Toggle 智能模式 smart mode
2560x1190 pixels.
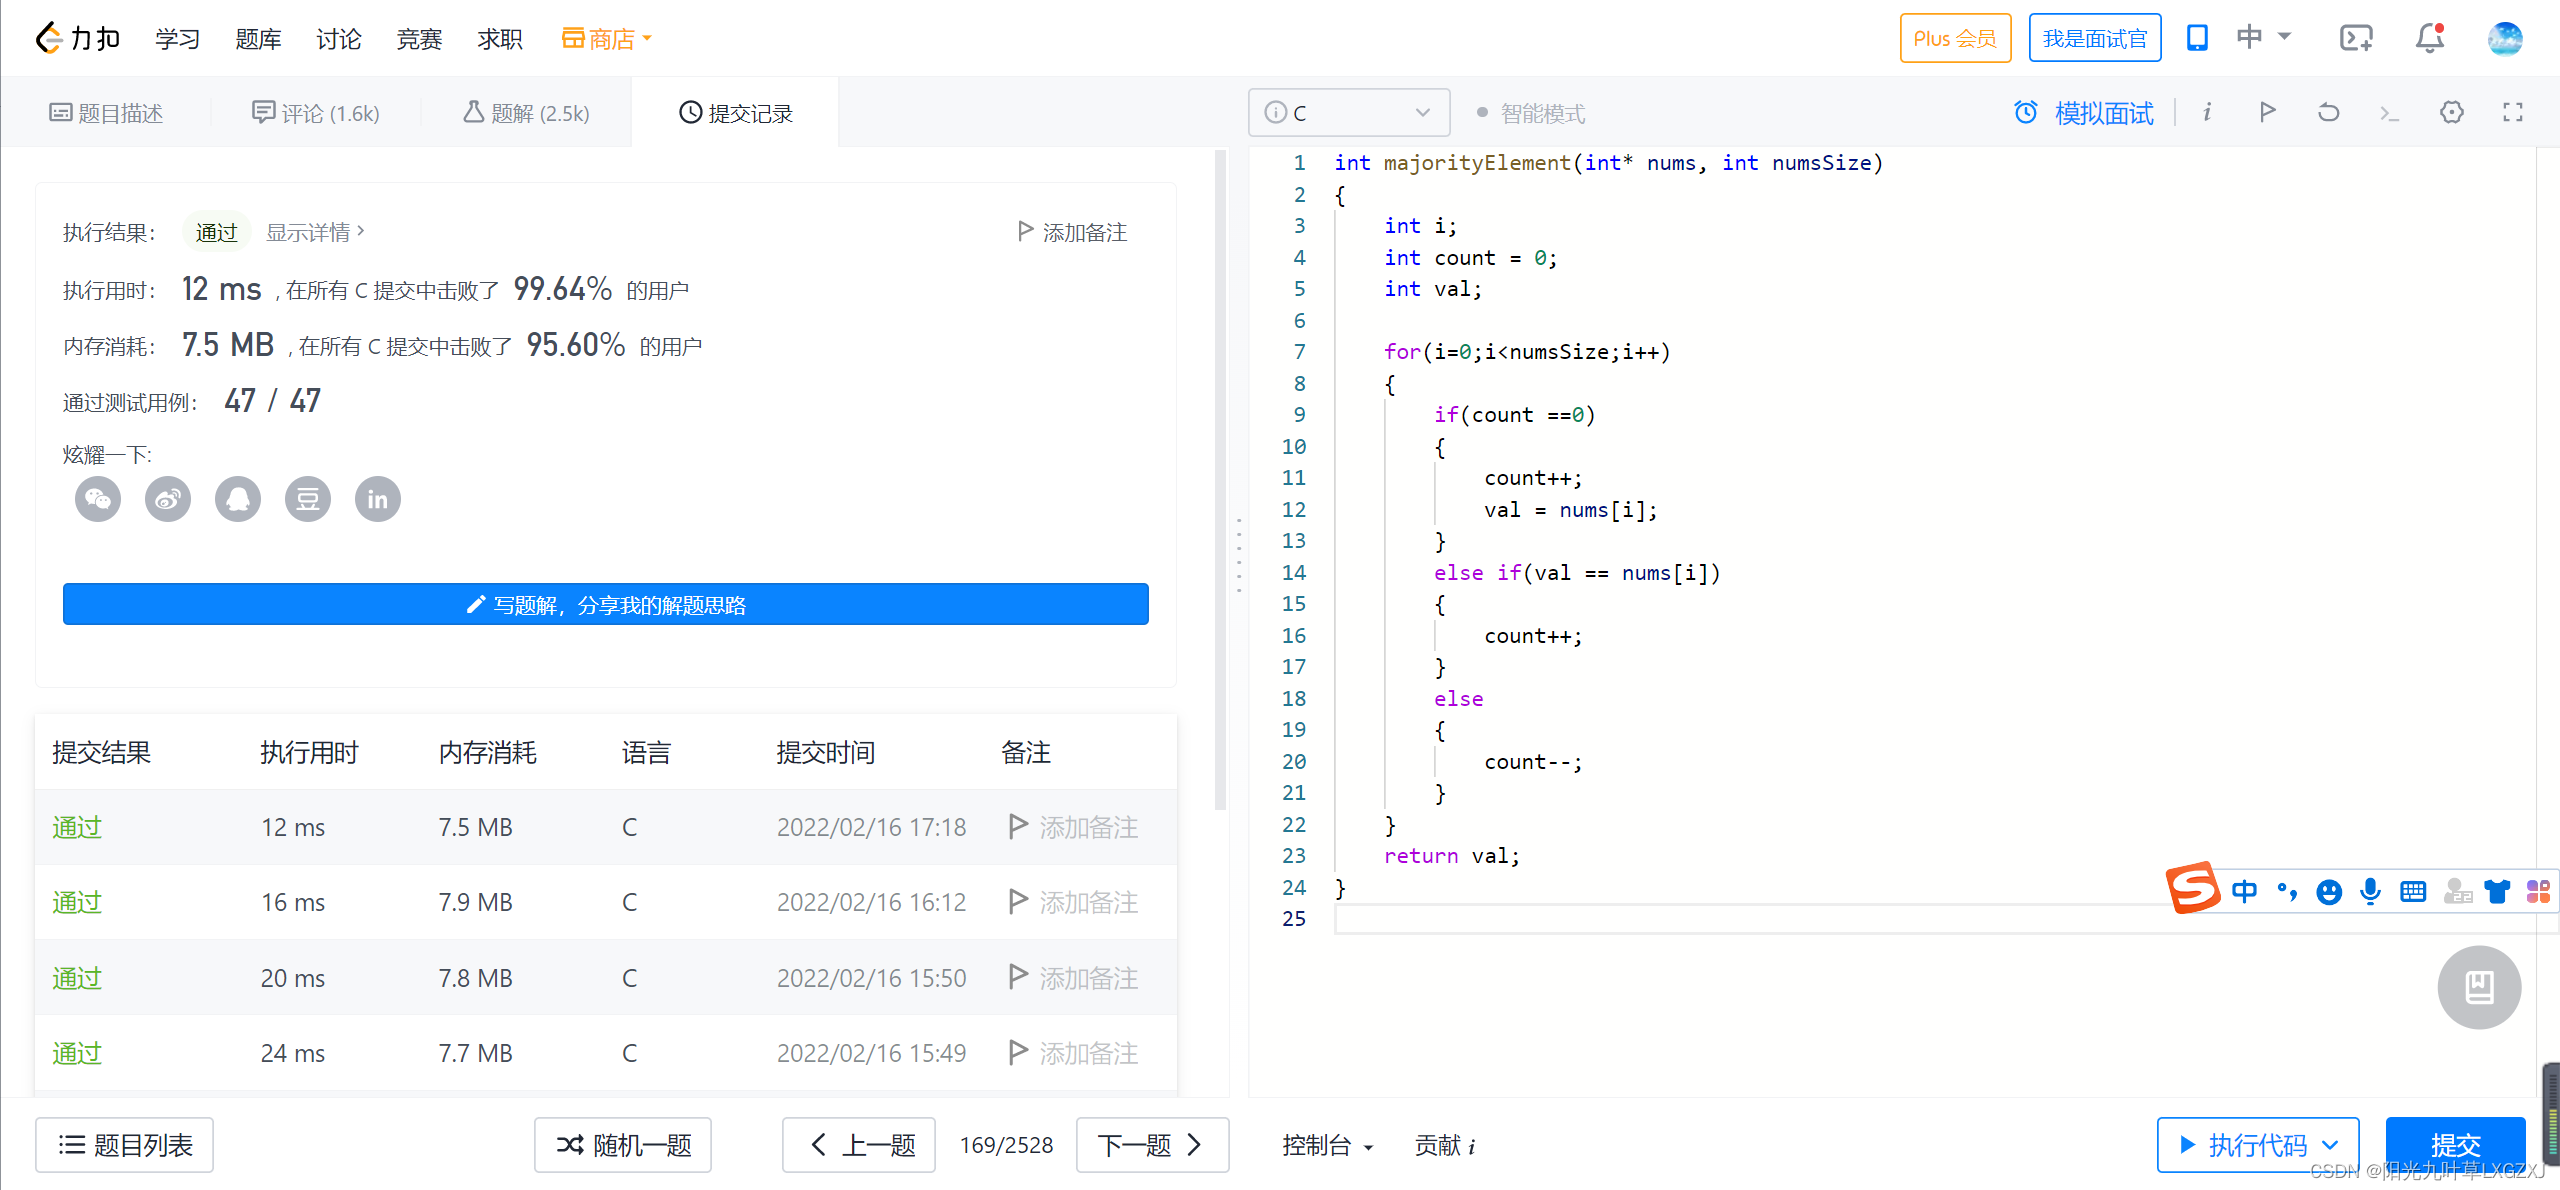[x=1531, y=113]
